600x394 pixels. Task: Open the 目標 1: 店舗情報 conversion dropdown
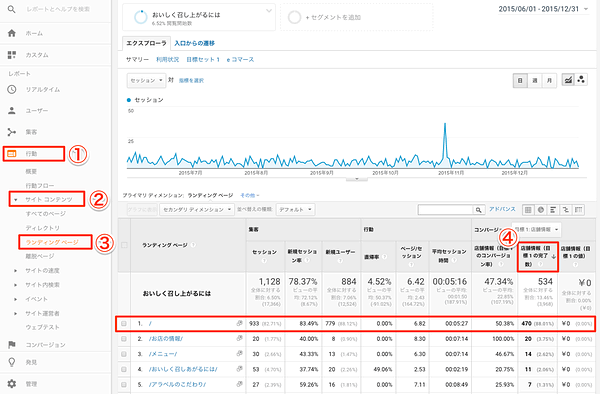click(536, 230)
